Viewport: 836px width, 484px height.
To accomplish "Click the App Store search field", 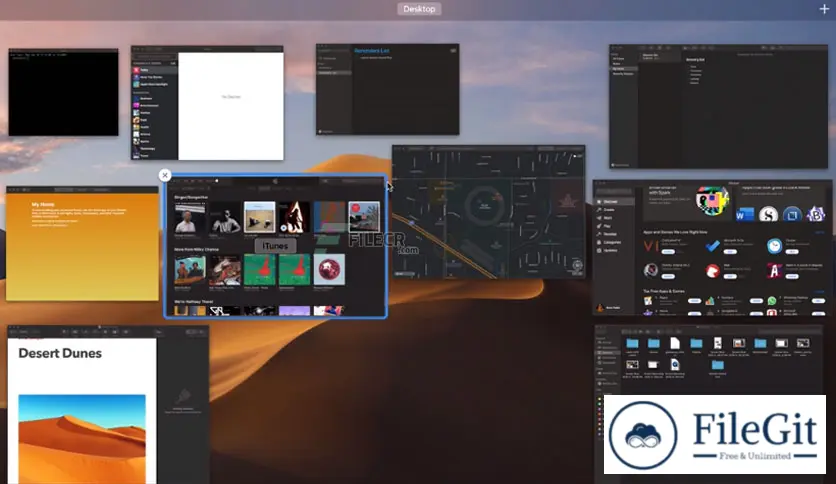I will coord(615,191).
